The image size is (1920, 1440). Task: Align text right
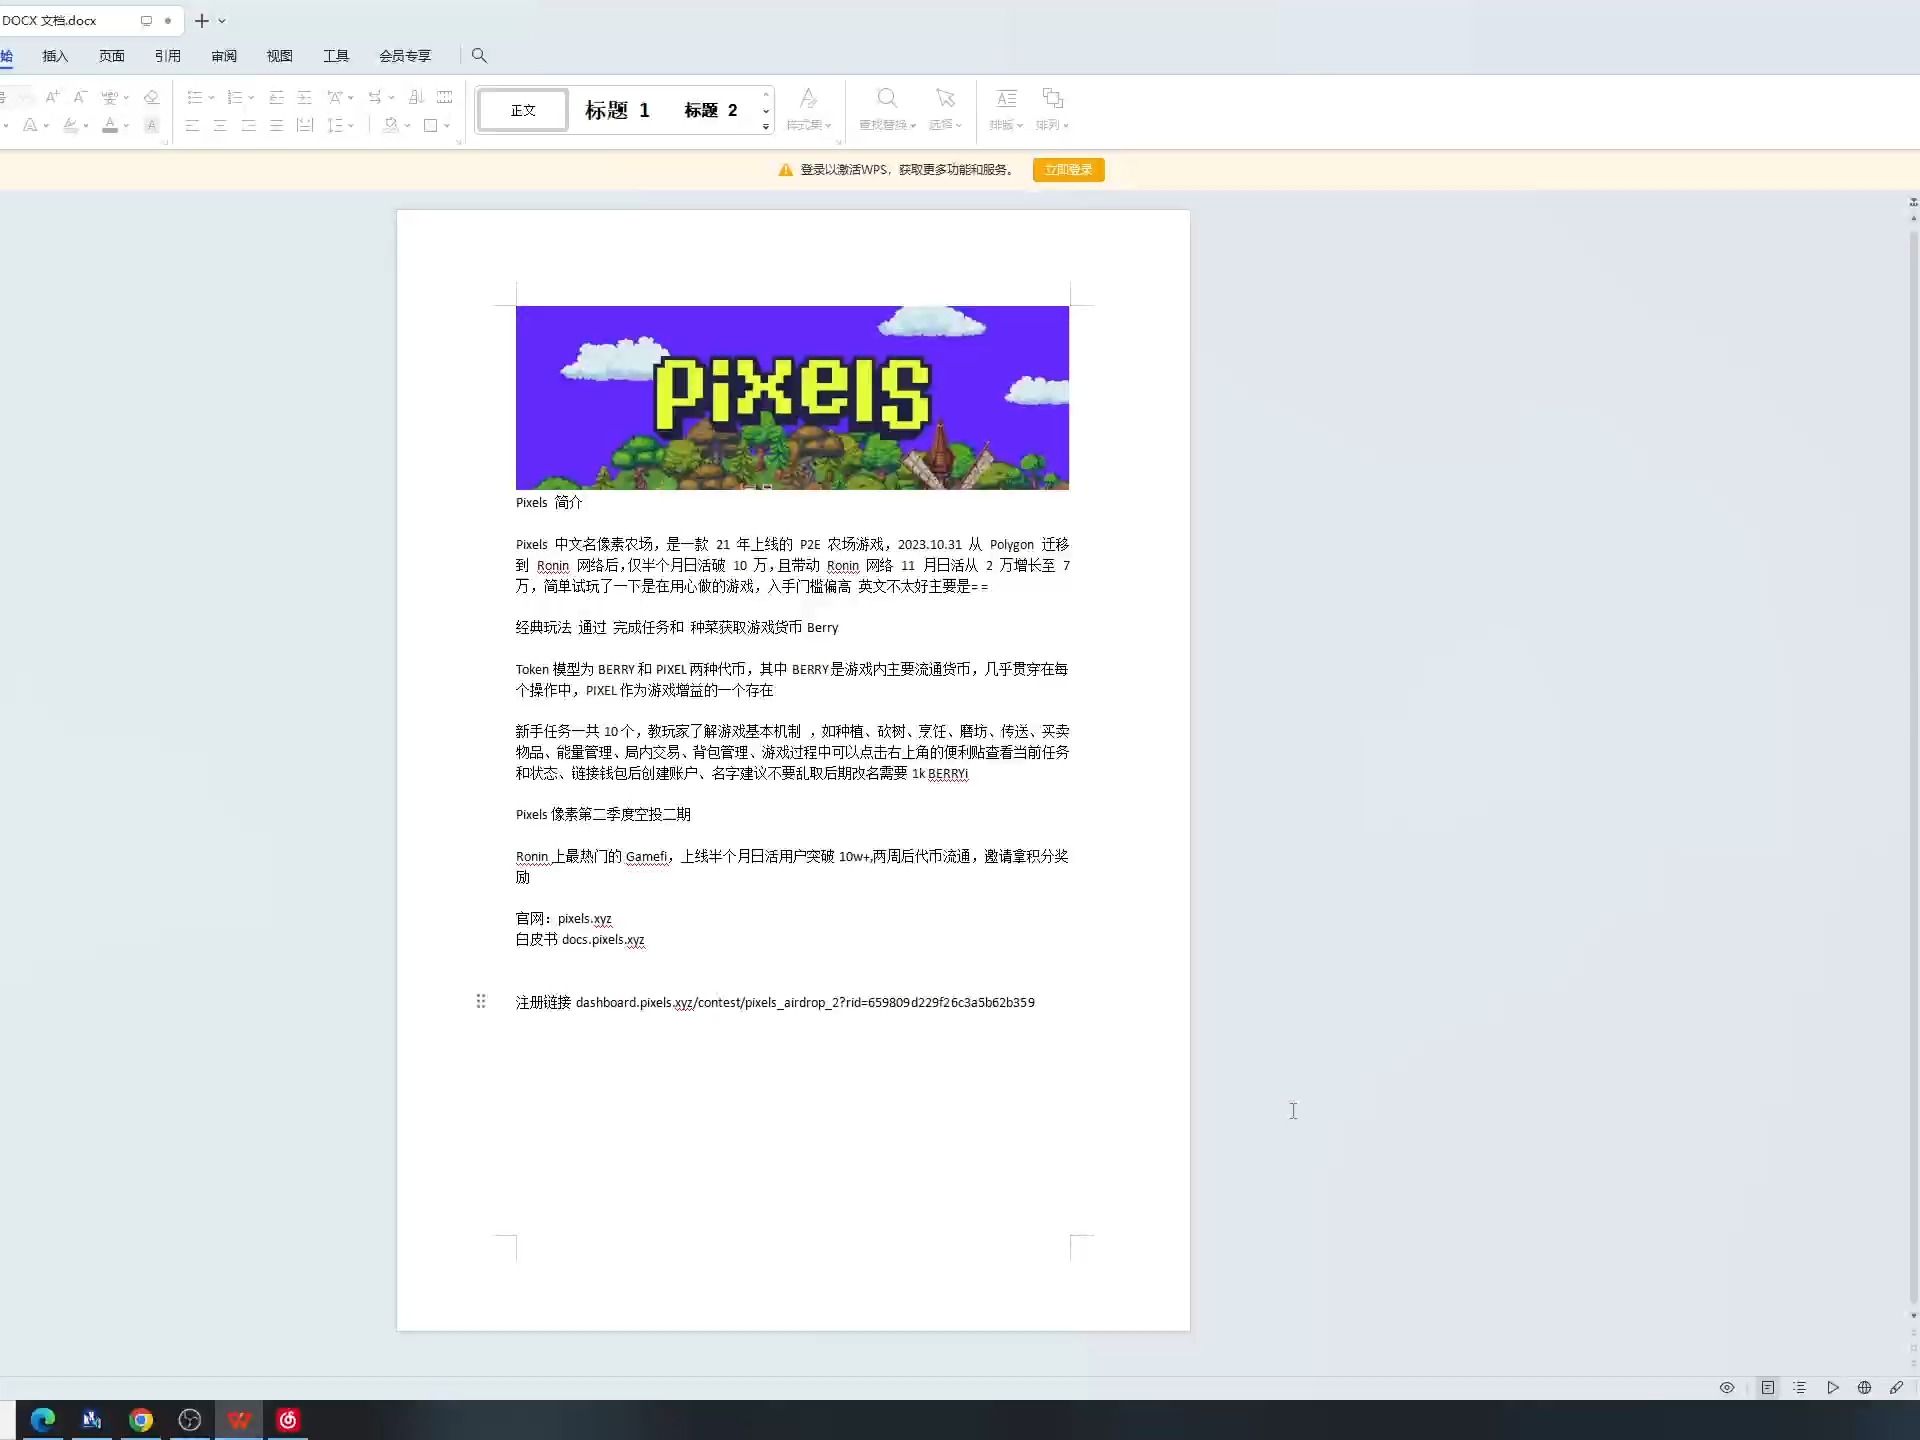point(249,125)
